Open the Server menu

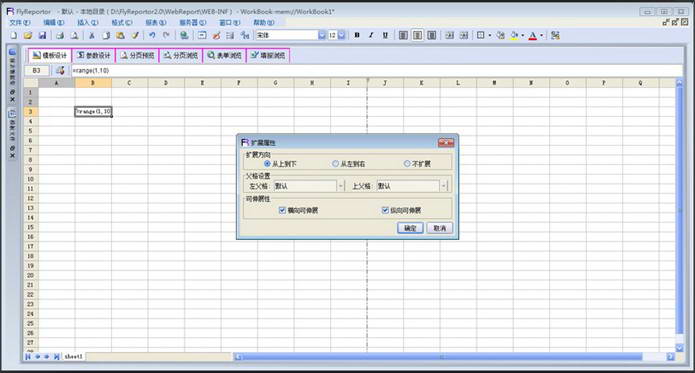click(193, 22)
